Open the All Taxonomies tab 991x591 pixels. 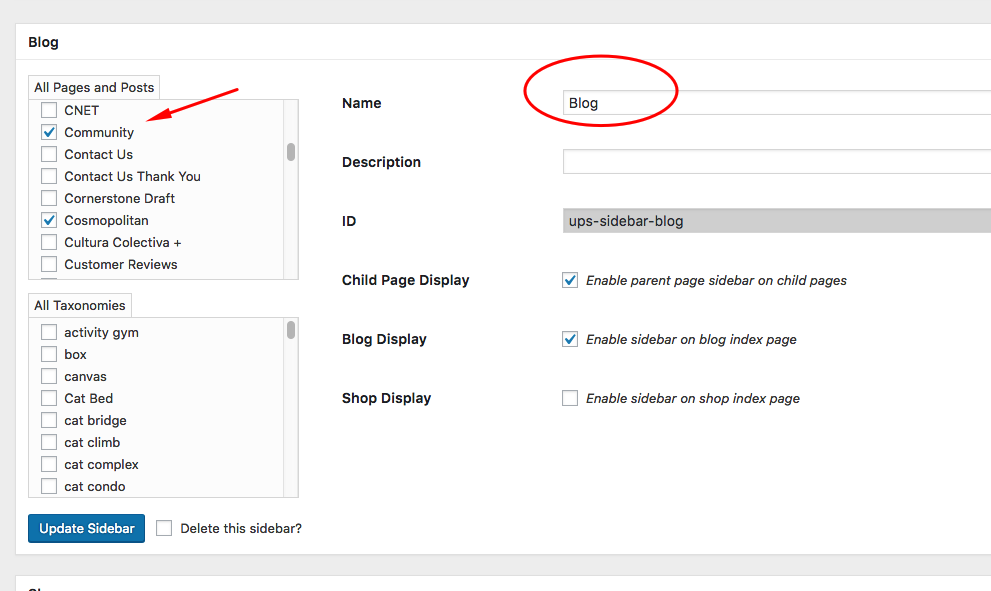tap(80, 306)
